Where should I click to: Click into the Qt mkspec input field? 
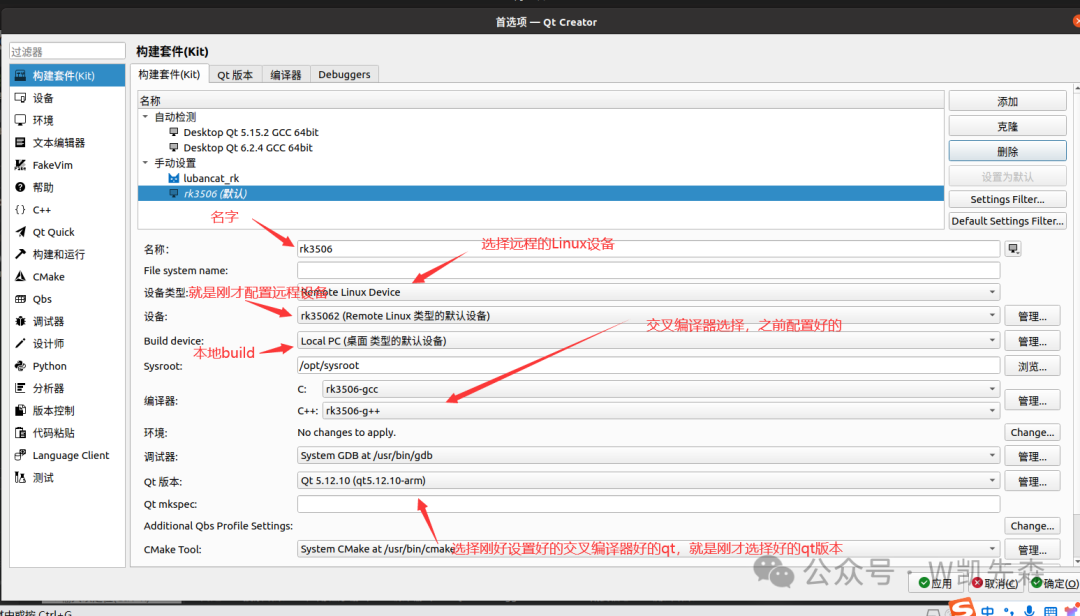648,504
